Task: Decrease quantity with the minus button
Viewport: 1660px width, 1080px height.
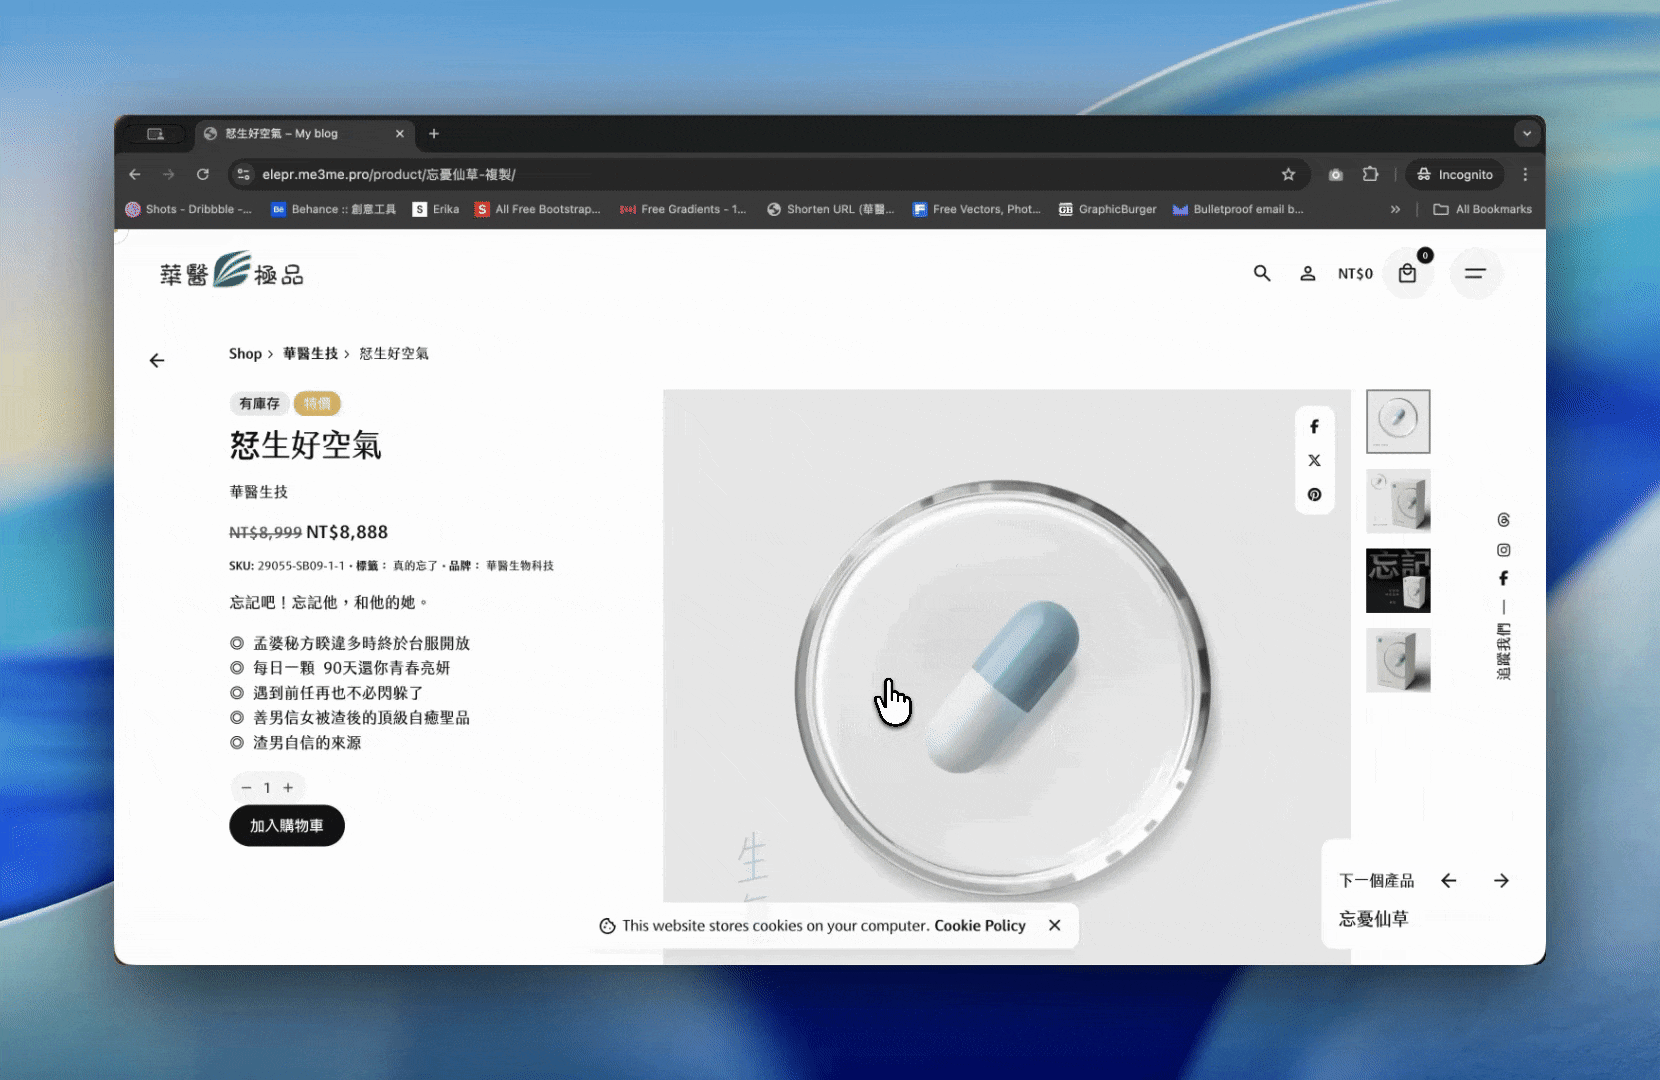Action: click(246, 788)
